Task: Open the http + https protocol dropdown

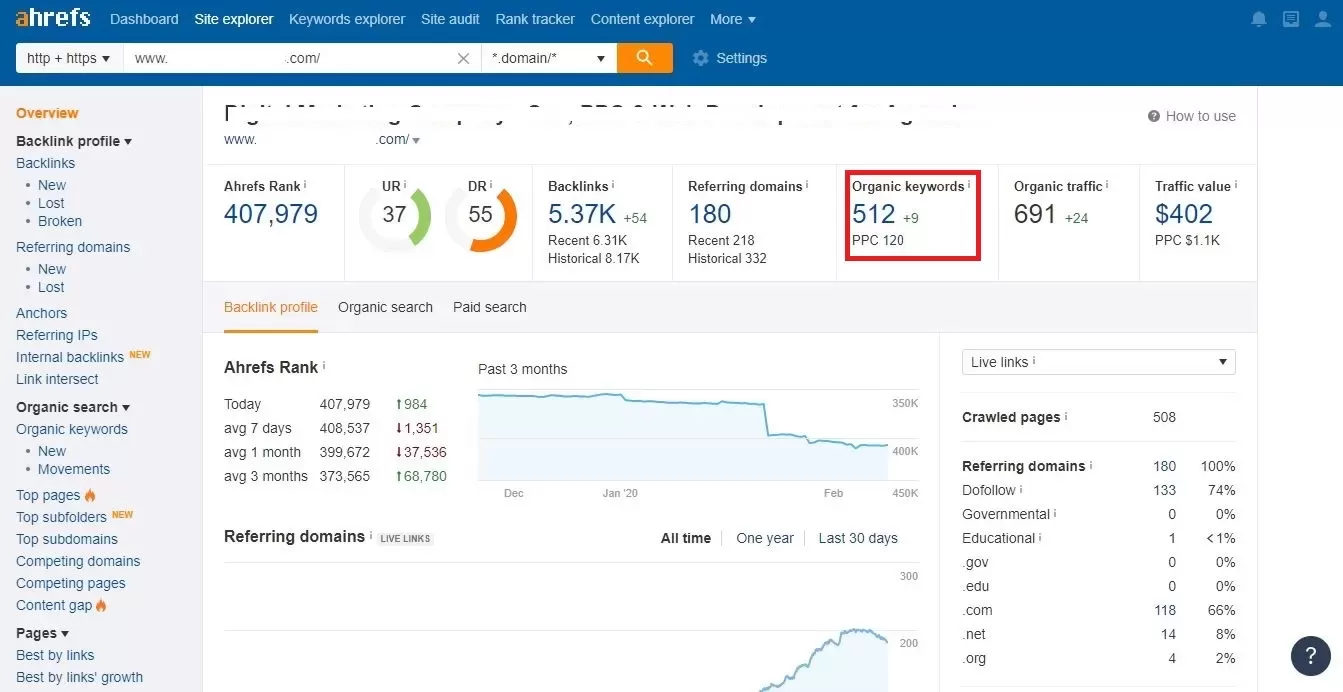Action: pos(69,58)
